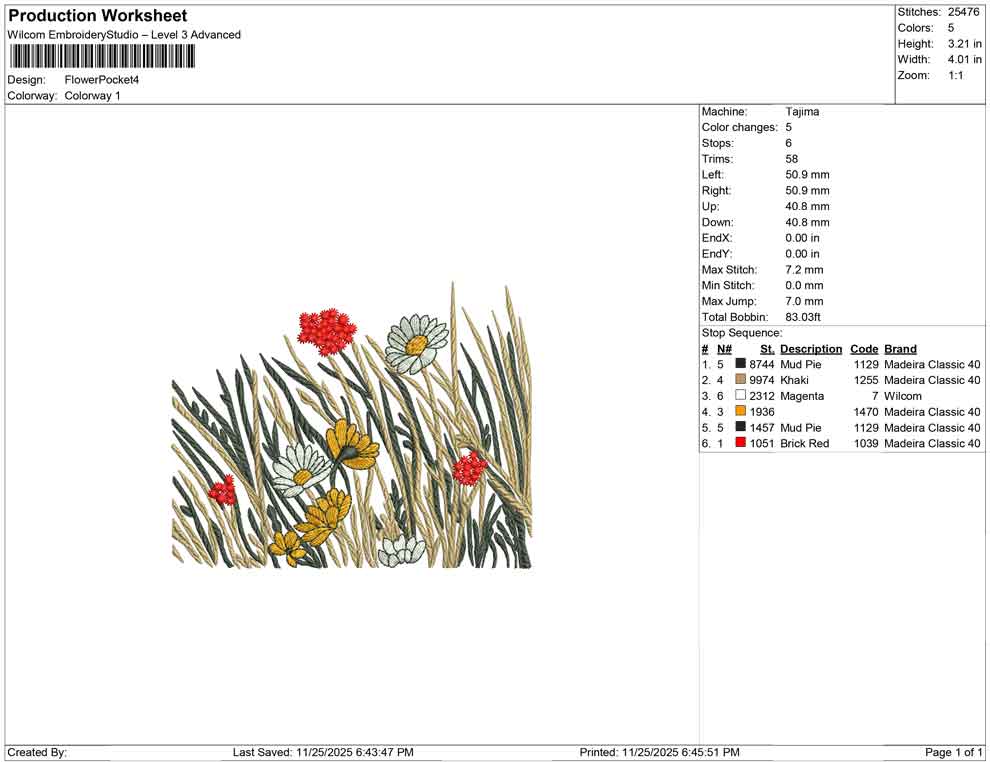Click the design name FlowerPocket4
990x762 pixels.
coord(102,80)
